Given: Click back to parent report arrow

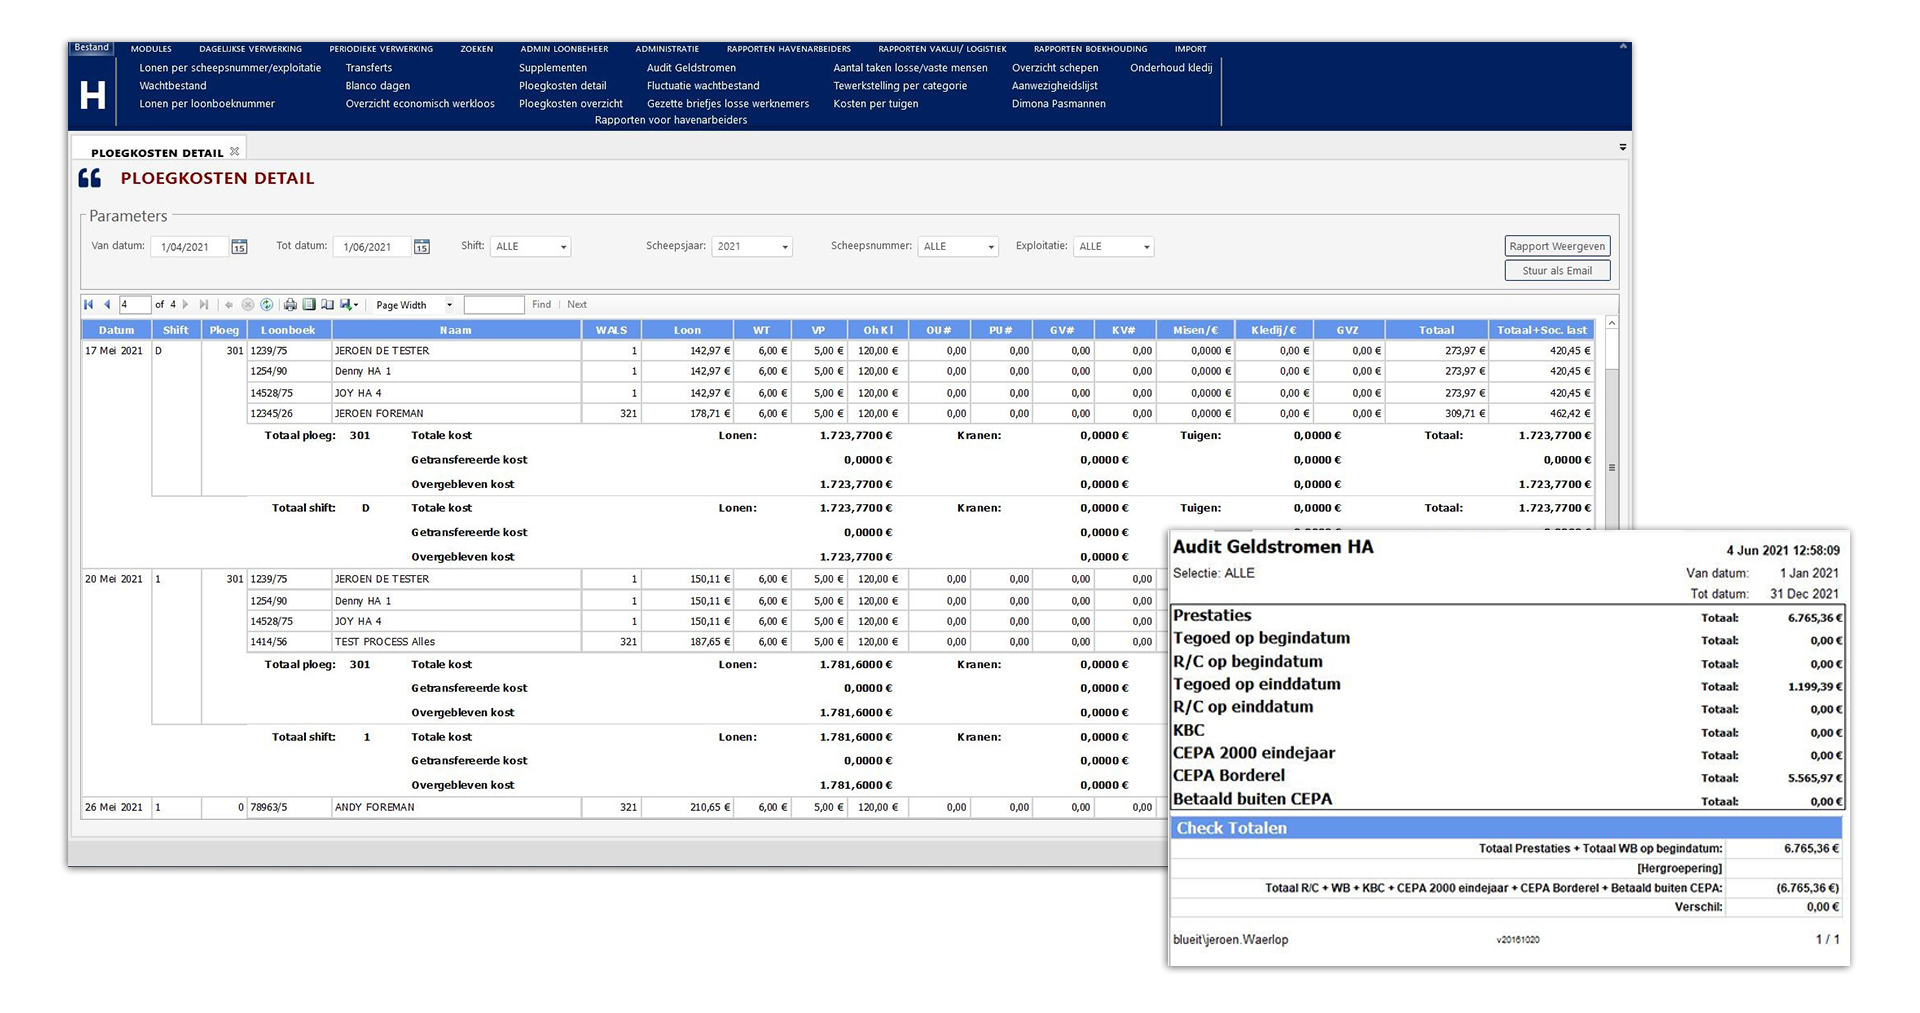Looking at the screenshot, I should pos(229,305).
